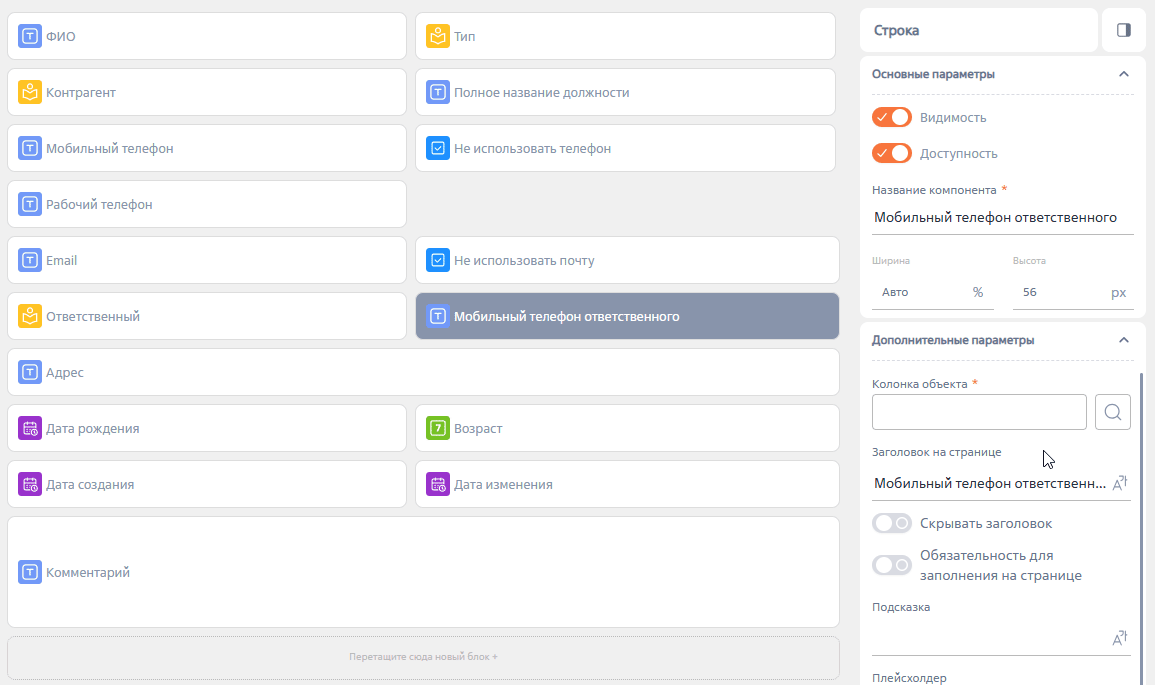Click the number icon of Возраст field
The width and height of the screenshot is (1155, 685).
point(438,428)
